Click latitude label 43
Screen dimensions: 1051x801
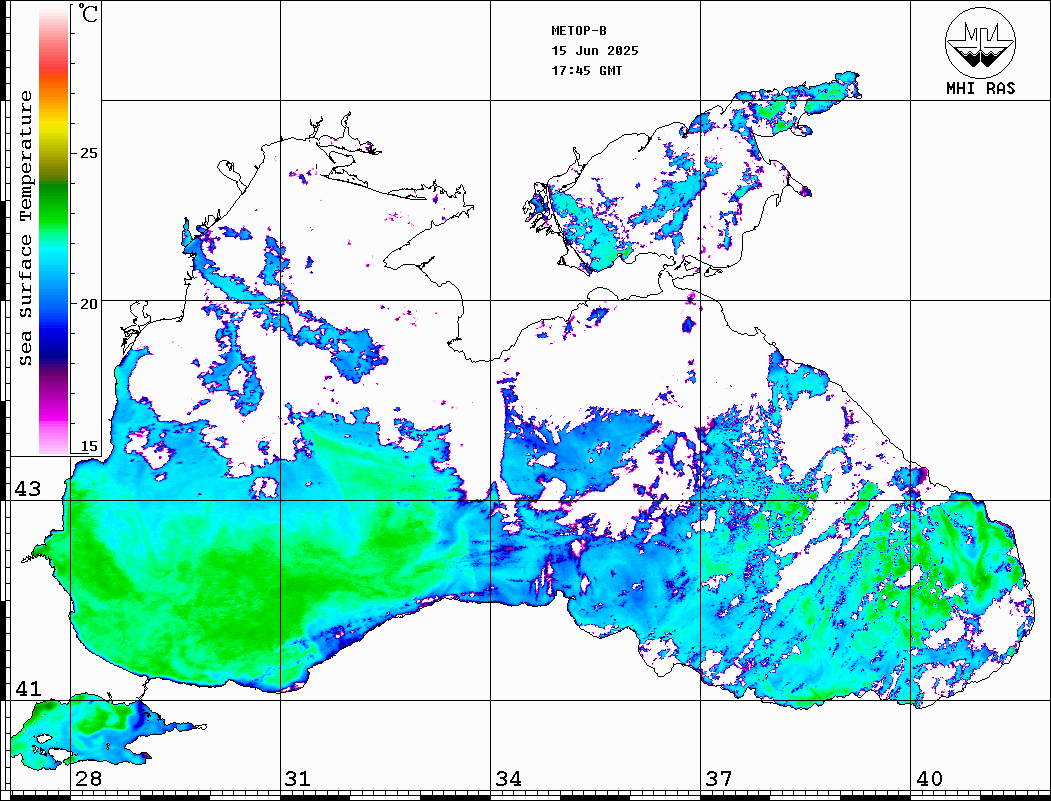pyautogui.click(x=28, y=489)
